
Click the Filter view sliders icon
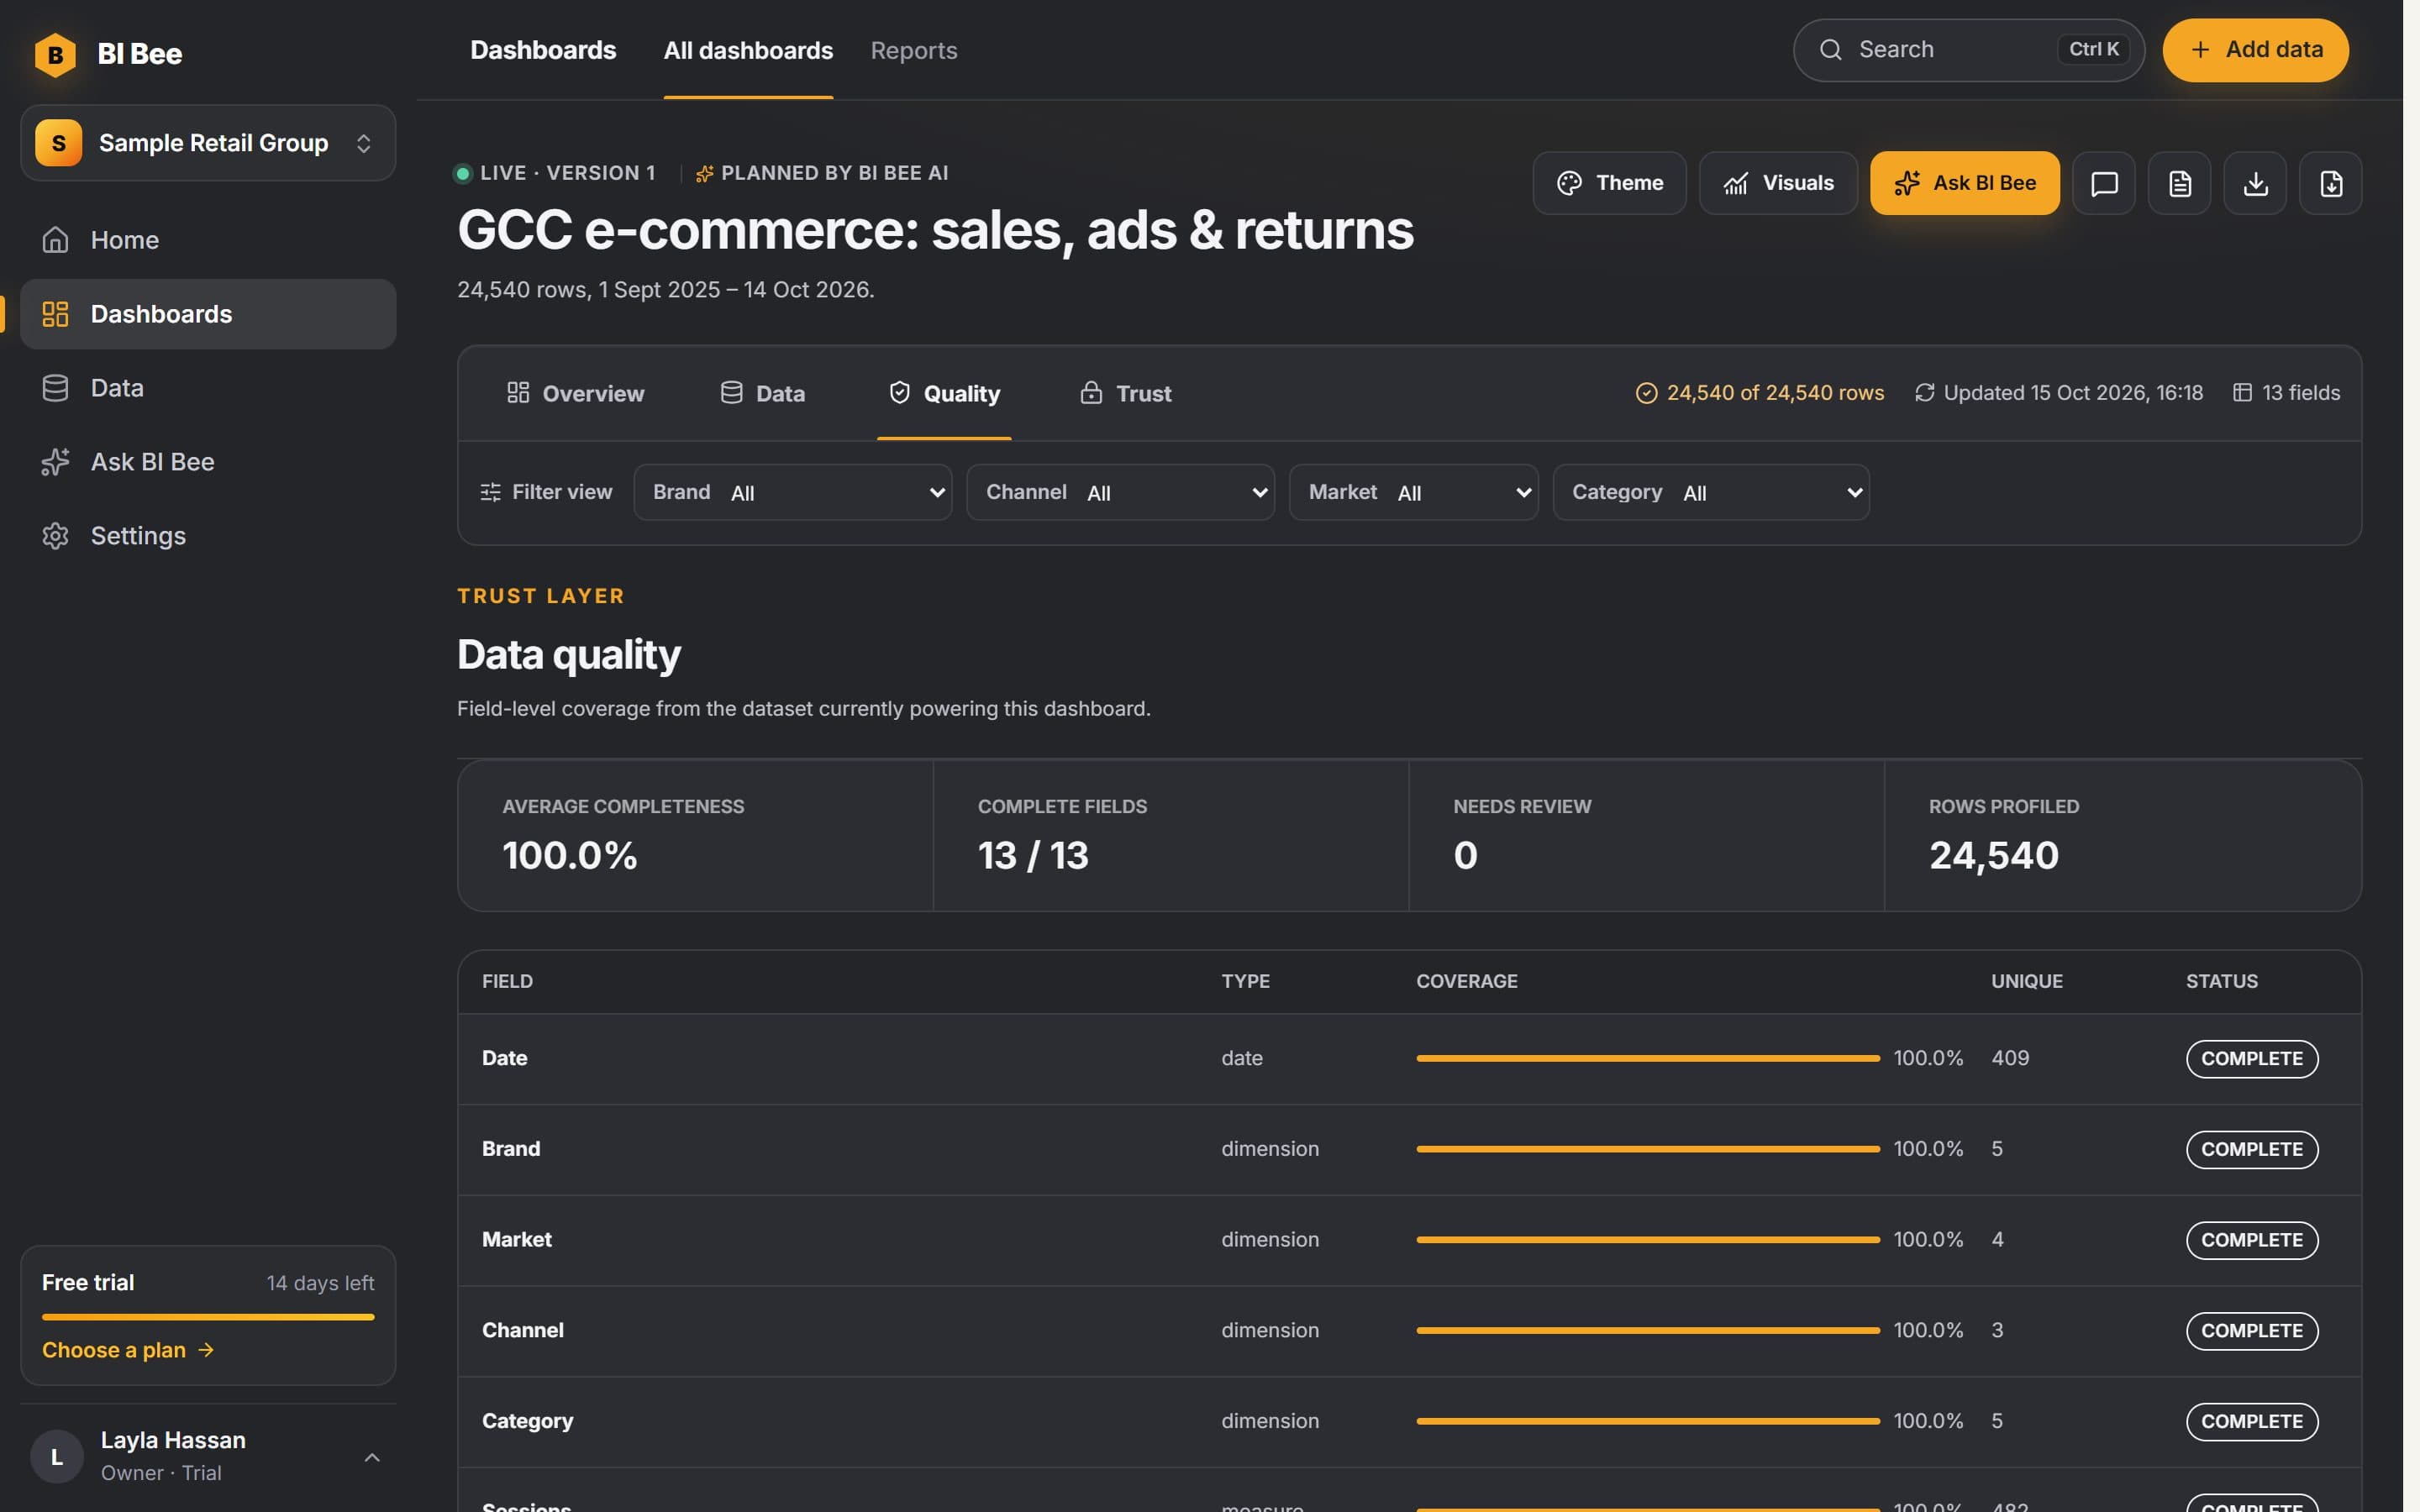point(490,492)
